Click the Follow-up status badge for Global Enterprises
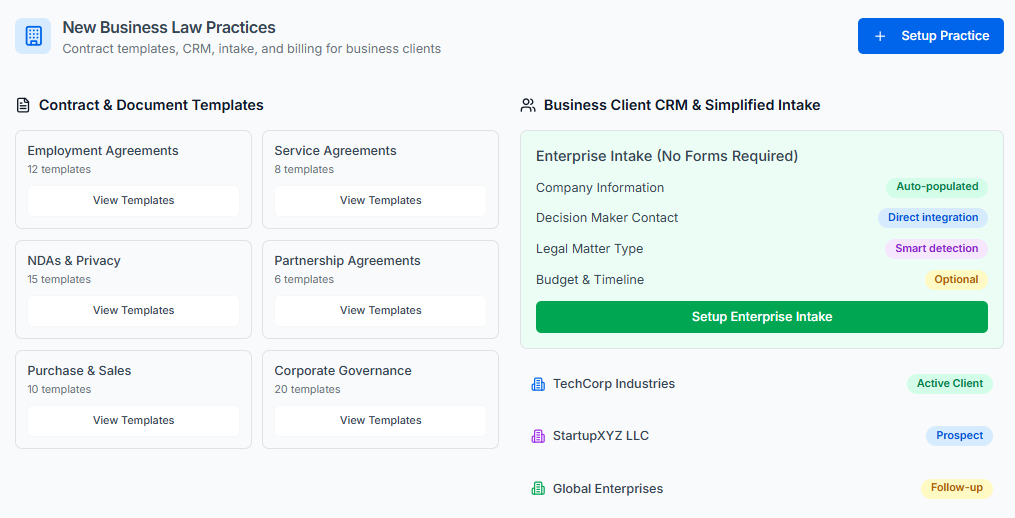 pyautogui.click(x=956, y=488)
